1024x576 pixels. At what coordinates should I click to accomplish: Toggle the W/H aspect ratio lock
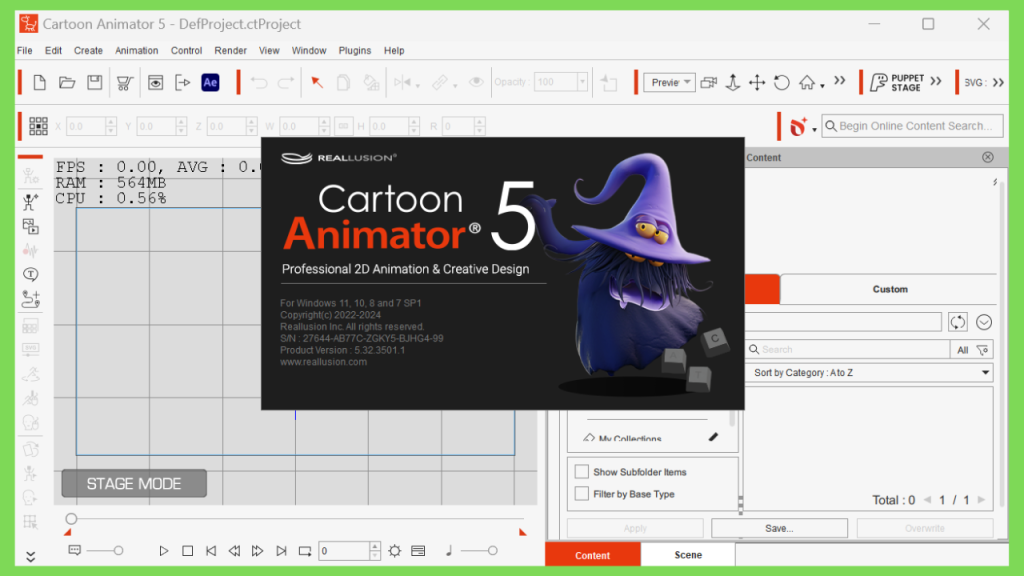pos(344,126)
